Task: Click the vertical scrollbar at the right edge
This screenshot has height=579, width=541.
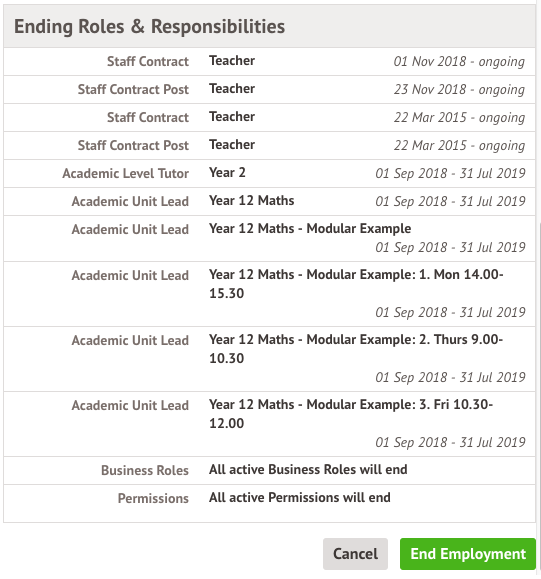Action: coord(539,369)
